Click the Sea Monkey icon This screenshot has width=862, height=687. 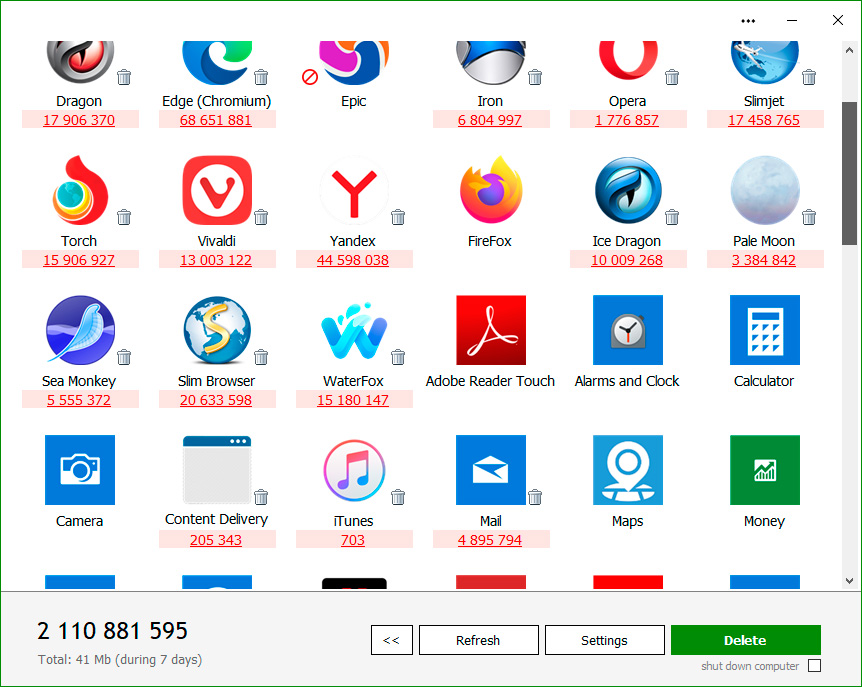[79, 331]
